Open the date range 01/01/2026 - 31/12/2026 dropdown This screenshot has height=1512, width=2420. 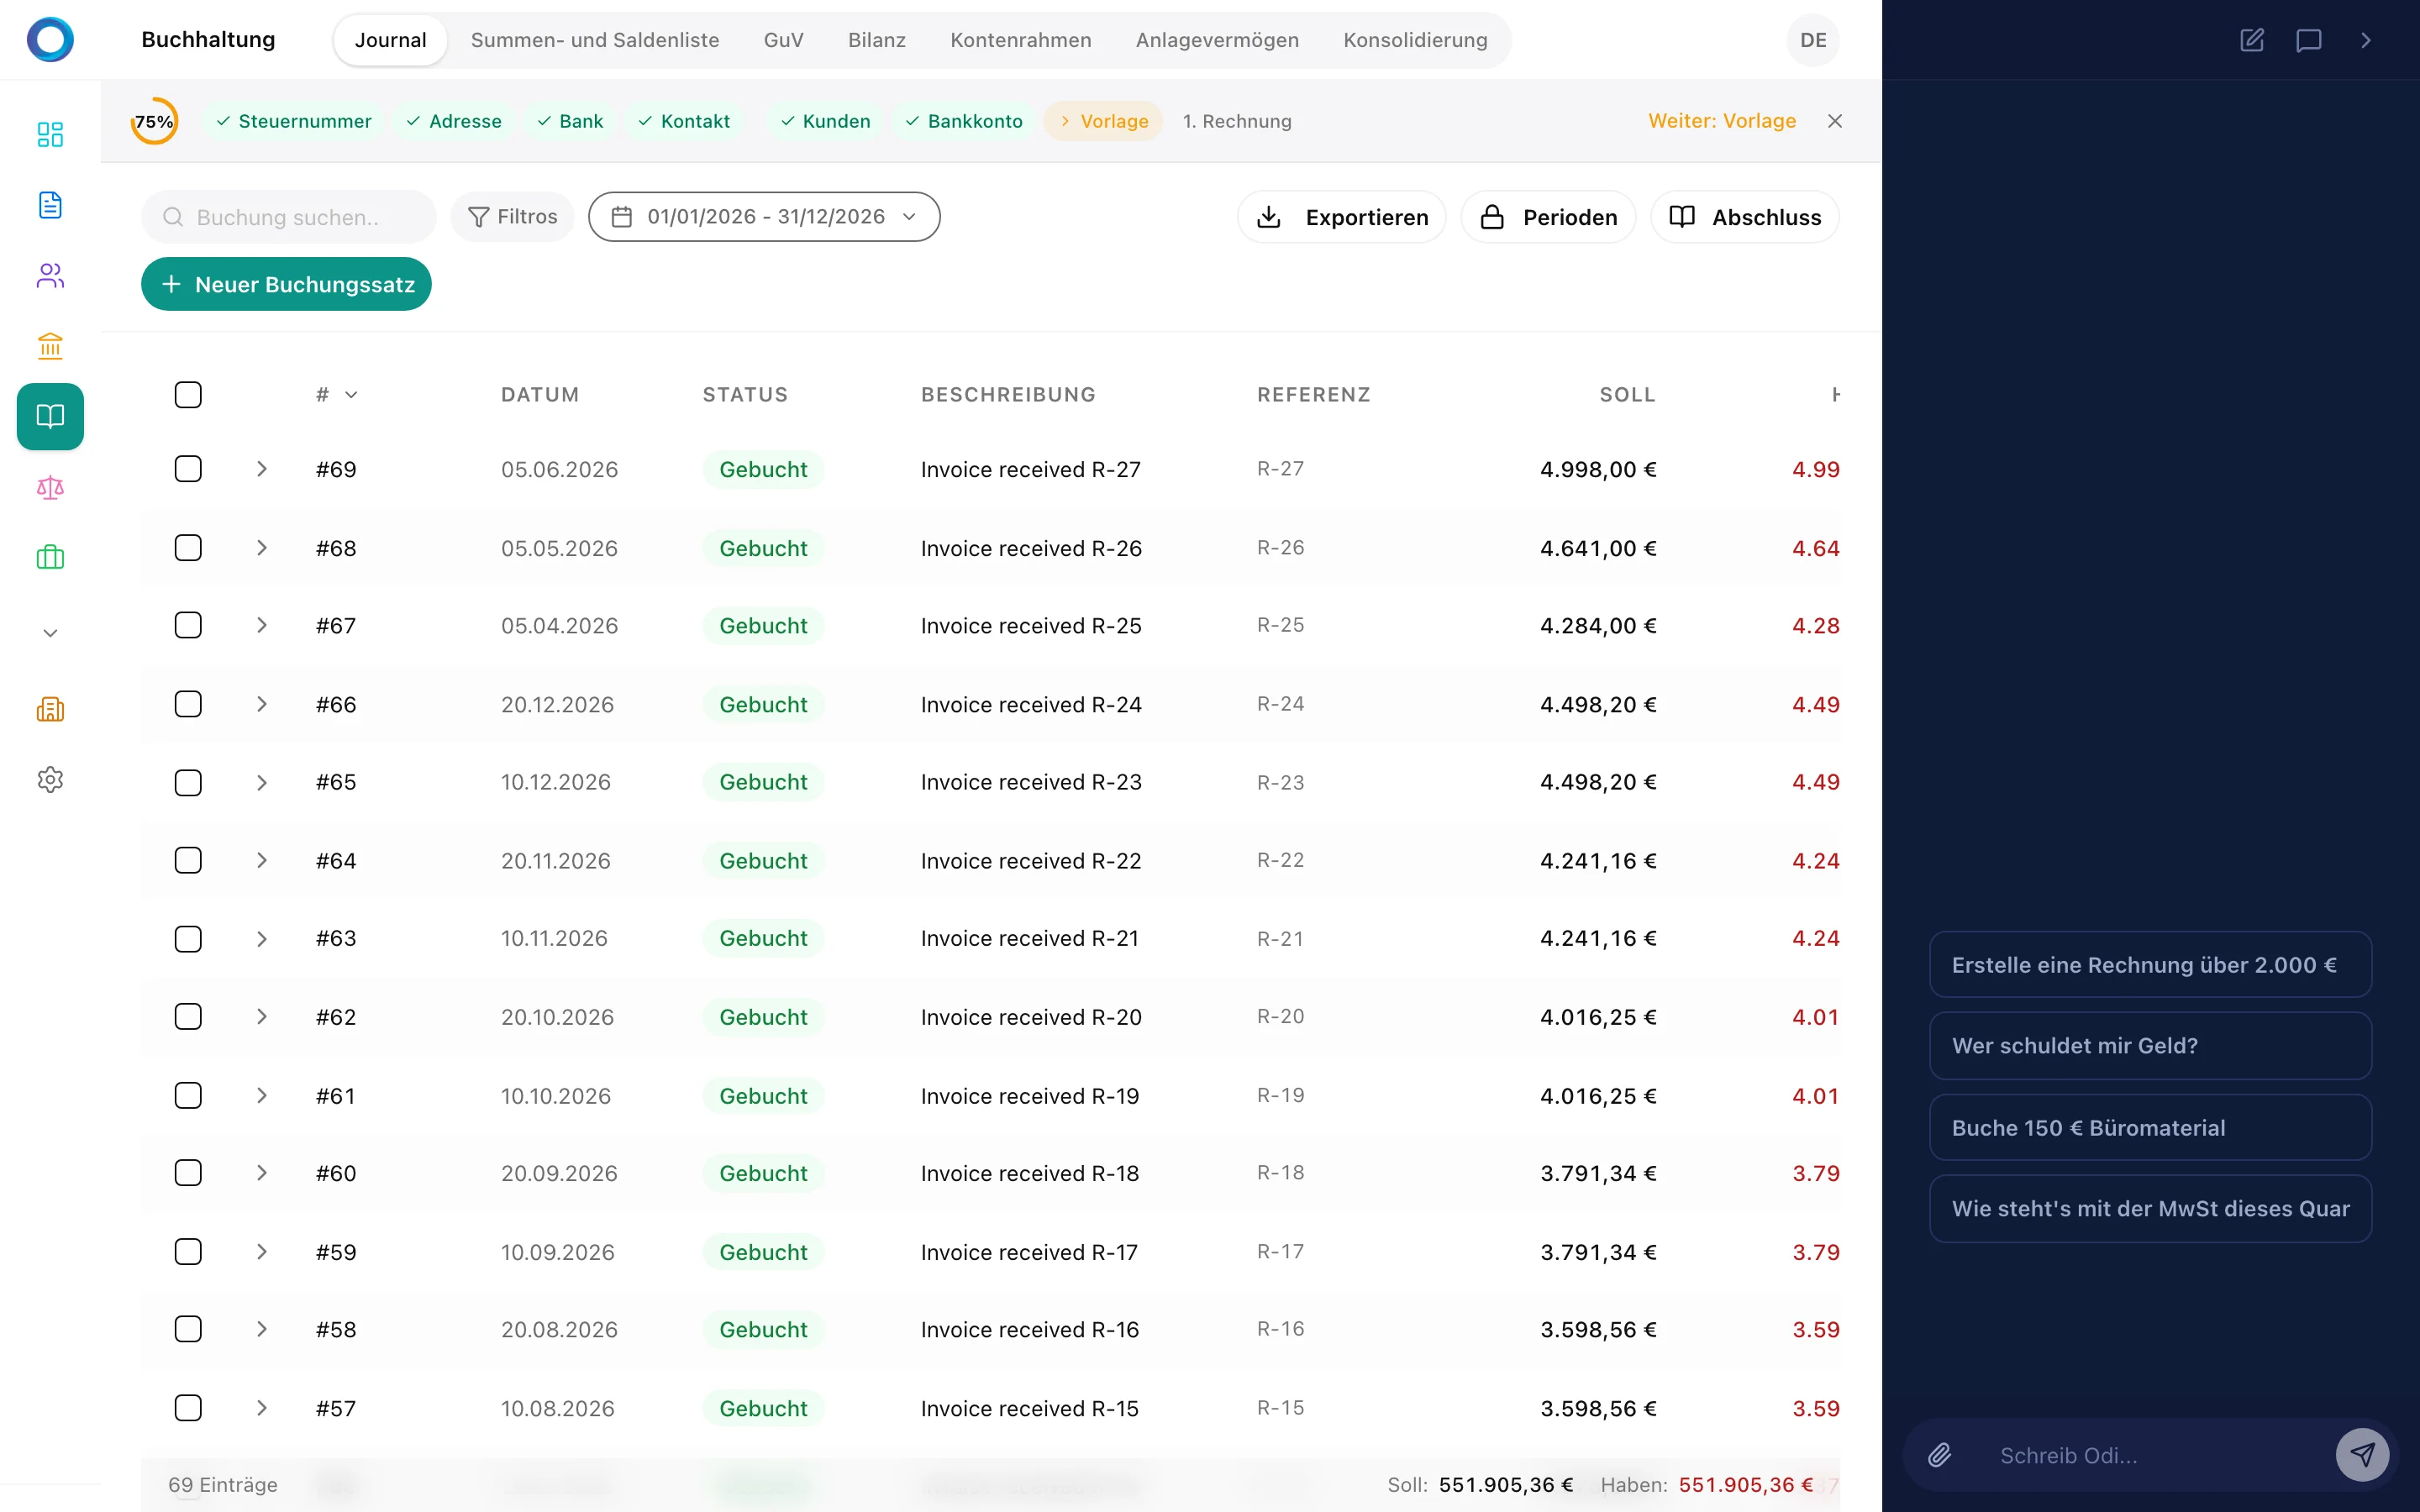click(764, 217)
